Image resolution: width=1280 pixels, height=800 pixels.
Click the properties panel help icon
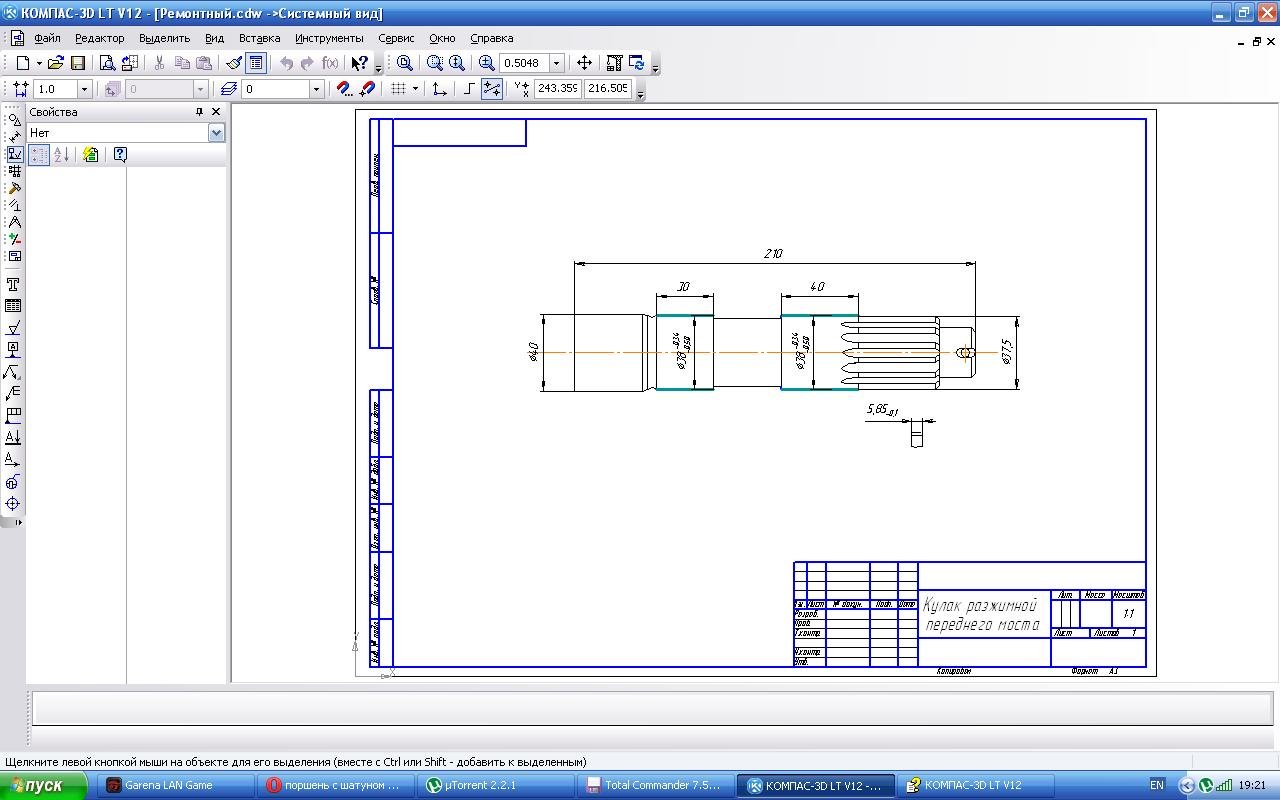[x=120, y=154]
